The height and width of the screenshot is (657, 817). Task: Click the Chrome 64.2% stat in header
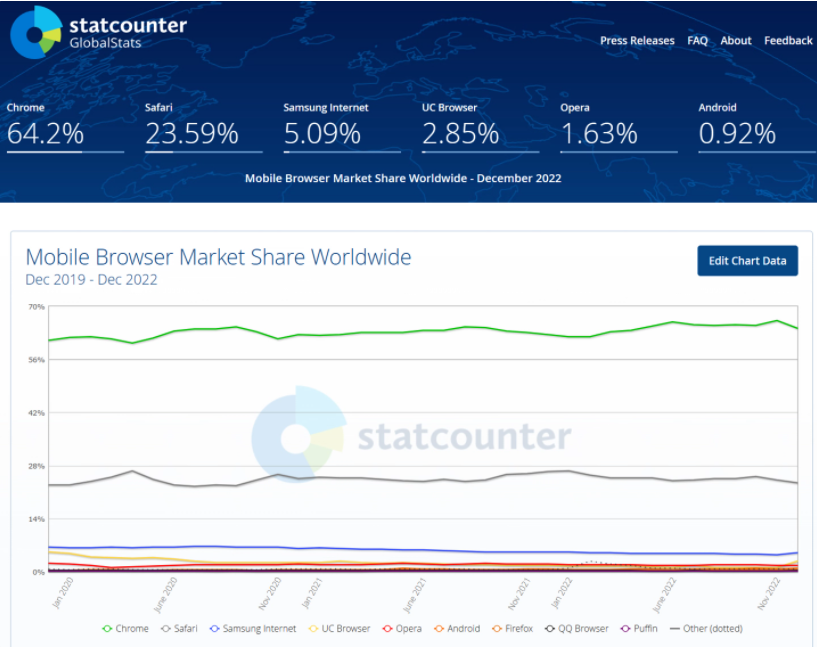point(45,133)
